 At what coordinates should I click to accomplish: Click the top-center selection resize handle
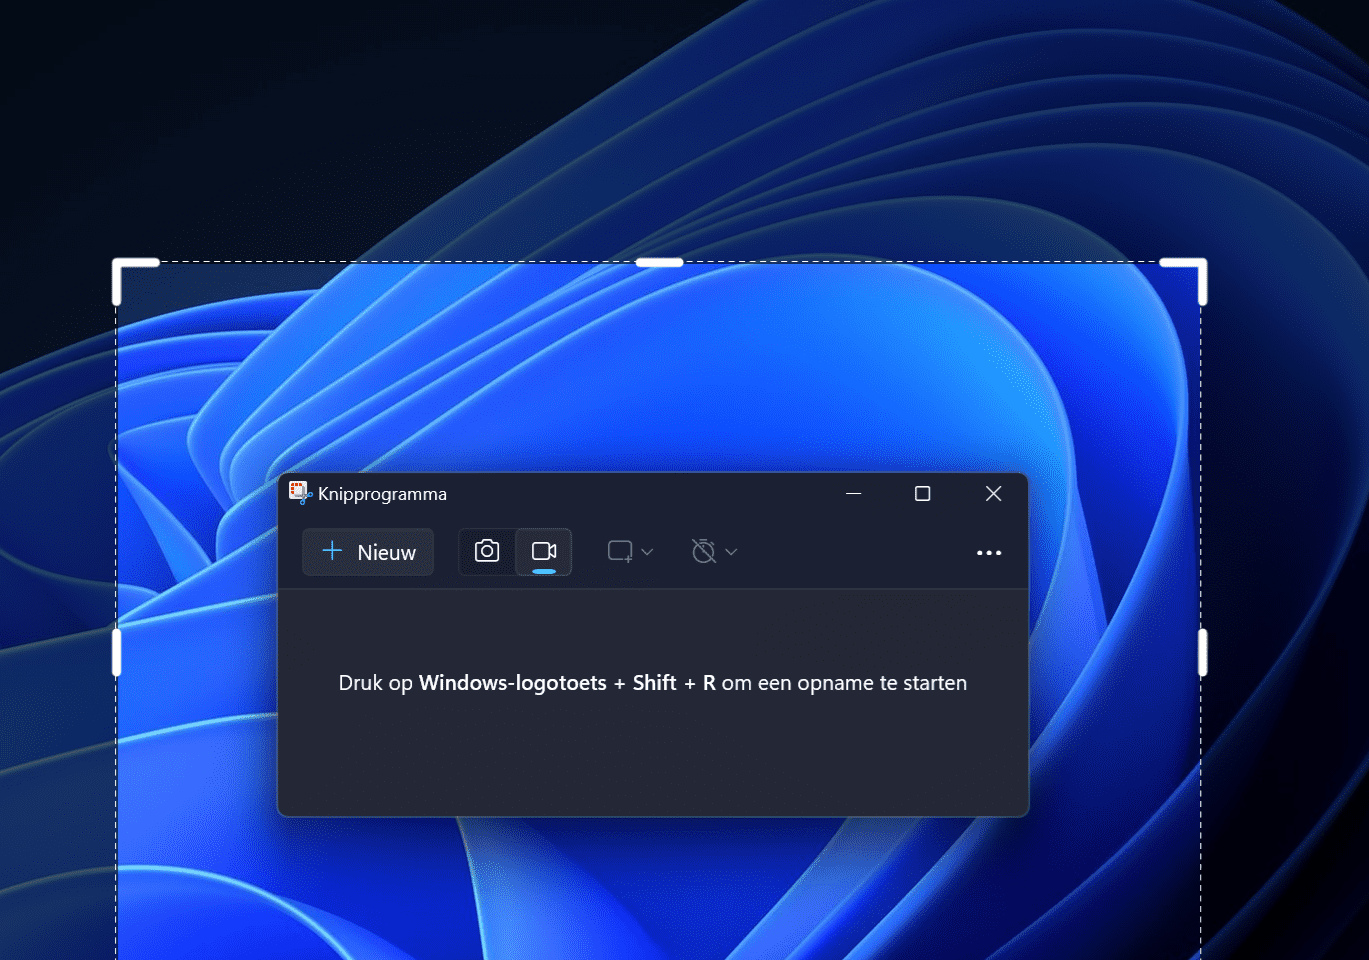(659, 261)
